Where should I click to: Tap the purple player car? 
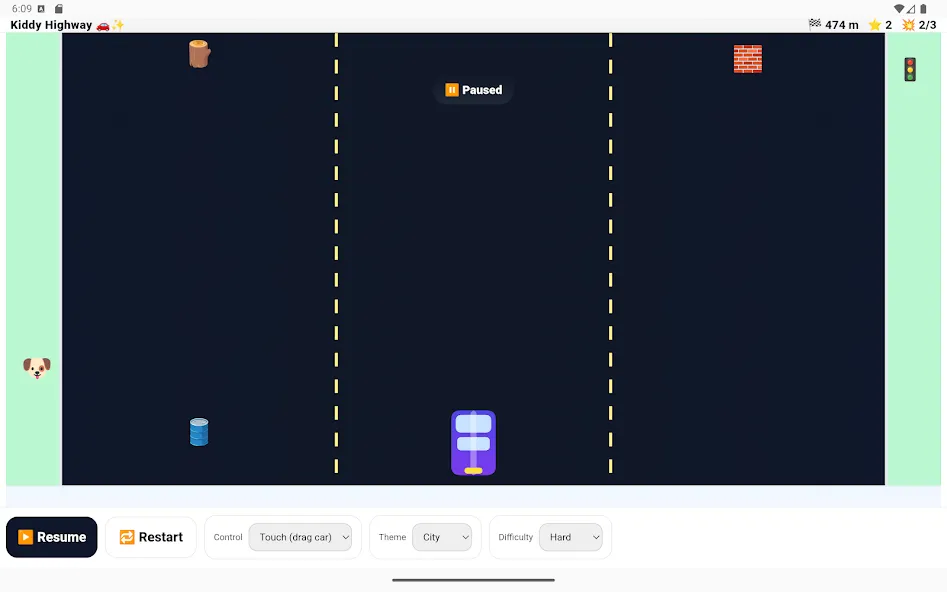tap(474, 443)
